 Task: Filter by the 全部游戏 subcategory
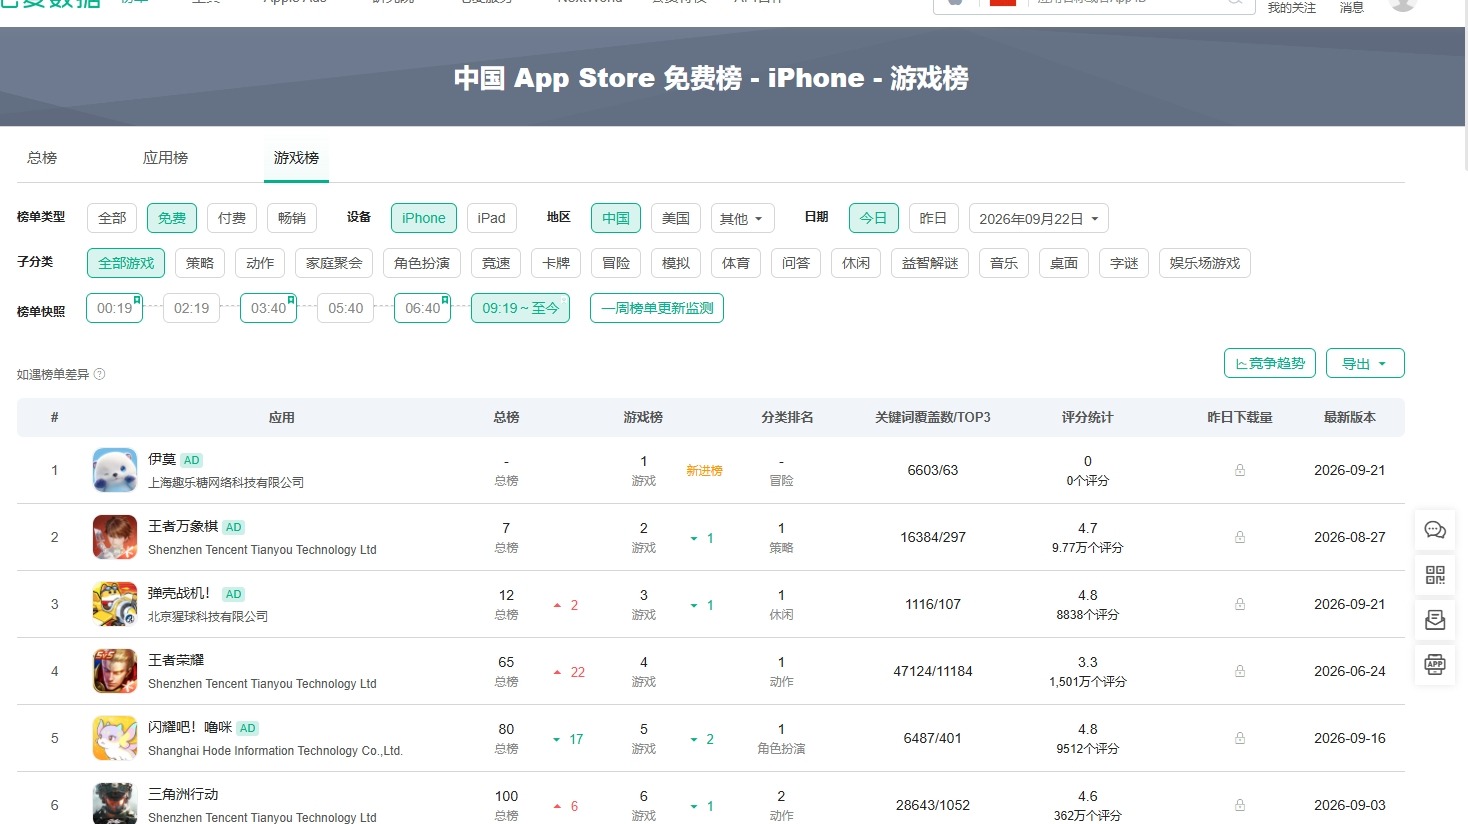[x=126, y=263]
